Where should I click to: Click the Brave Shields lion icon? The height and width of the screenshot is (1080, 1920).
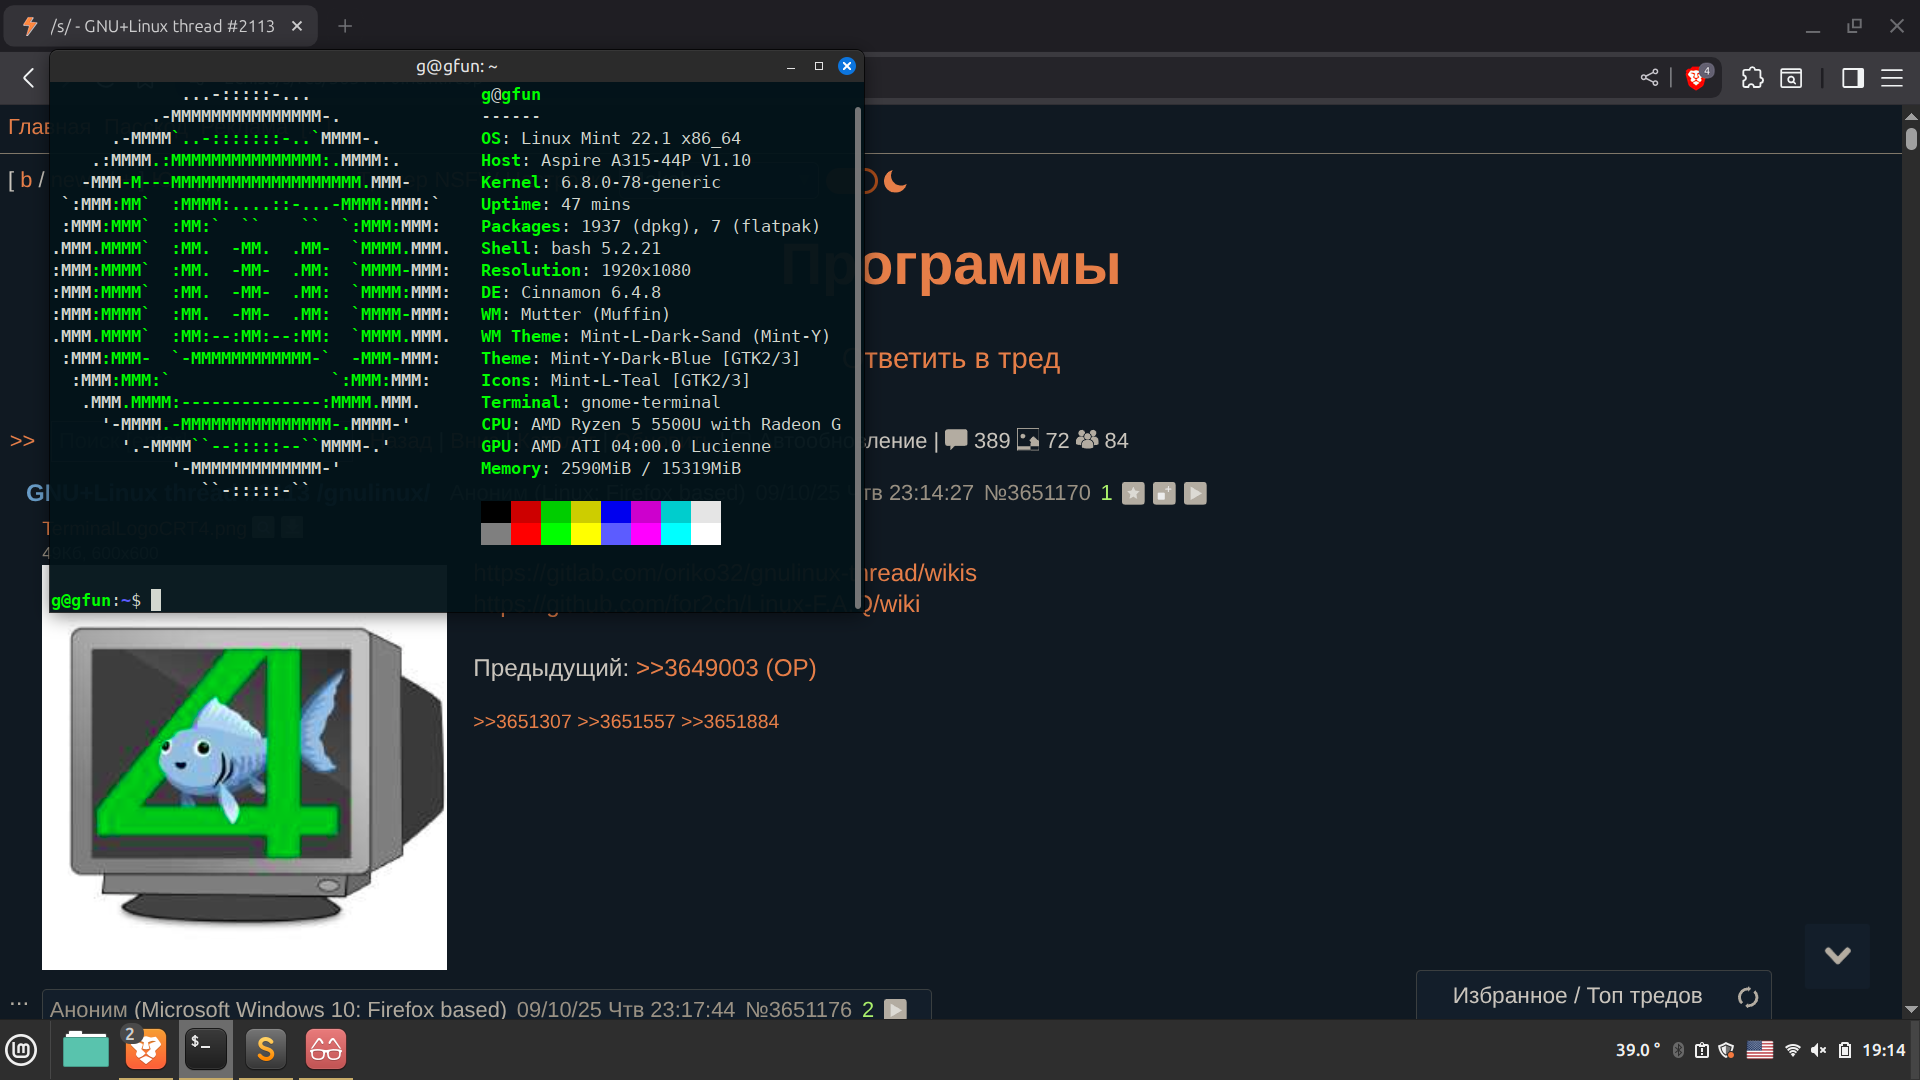tap(1696, 78)
